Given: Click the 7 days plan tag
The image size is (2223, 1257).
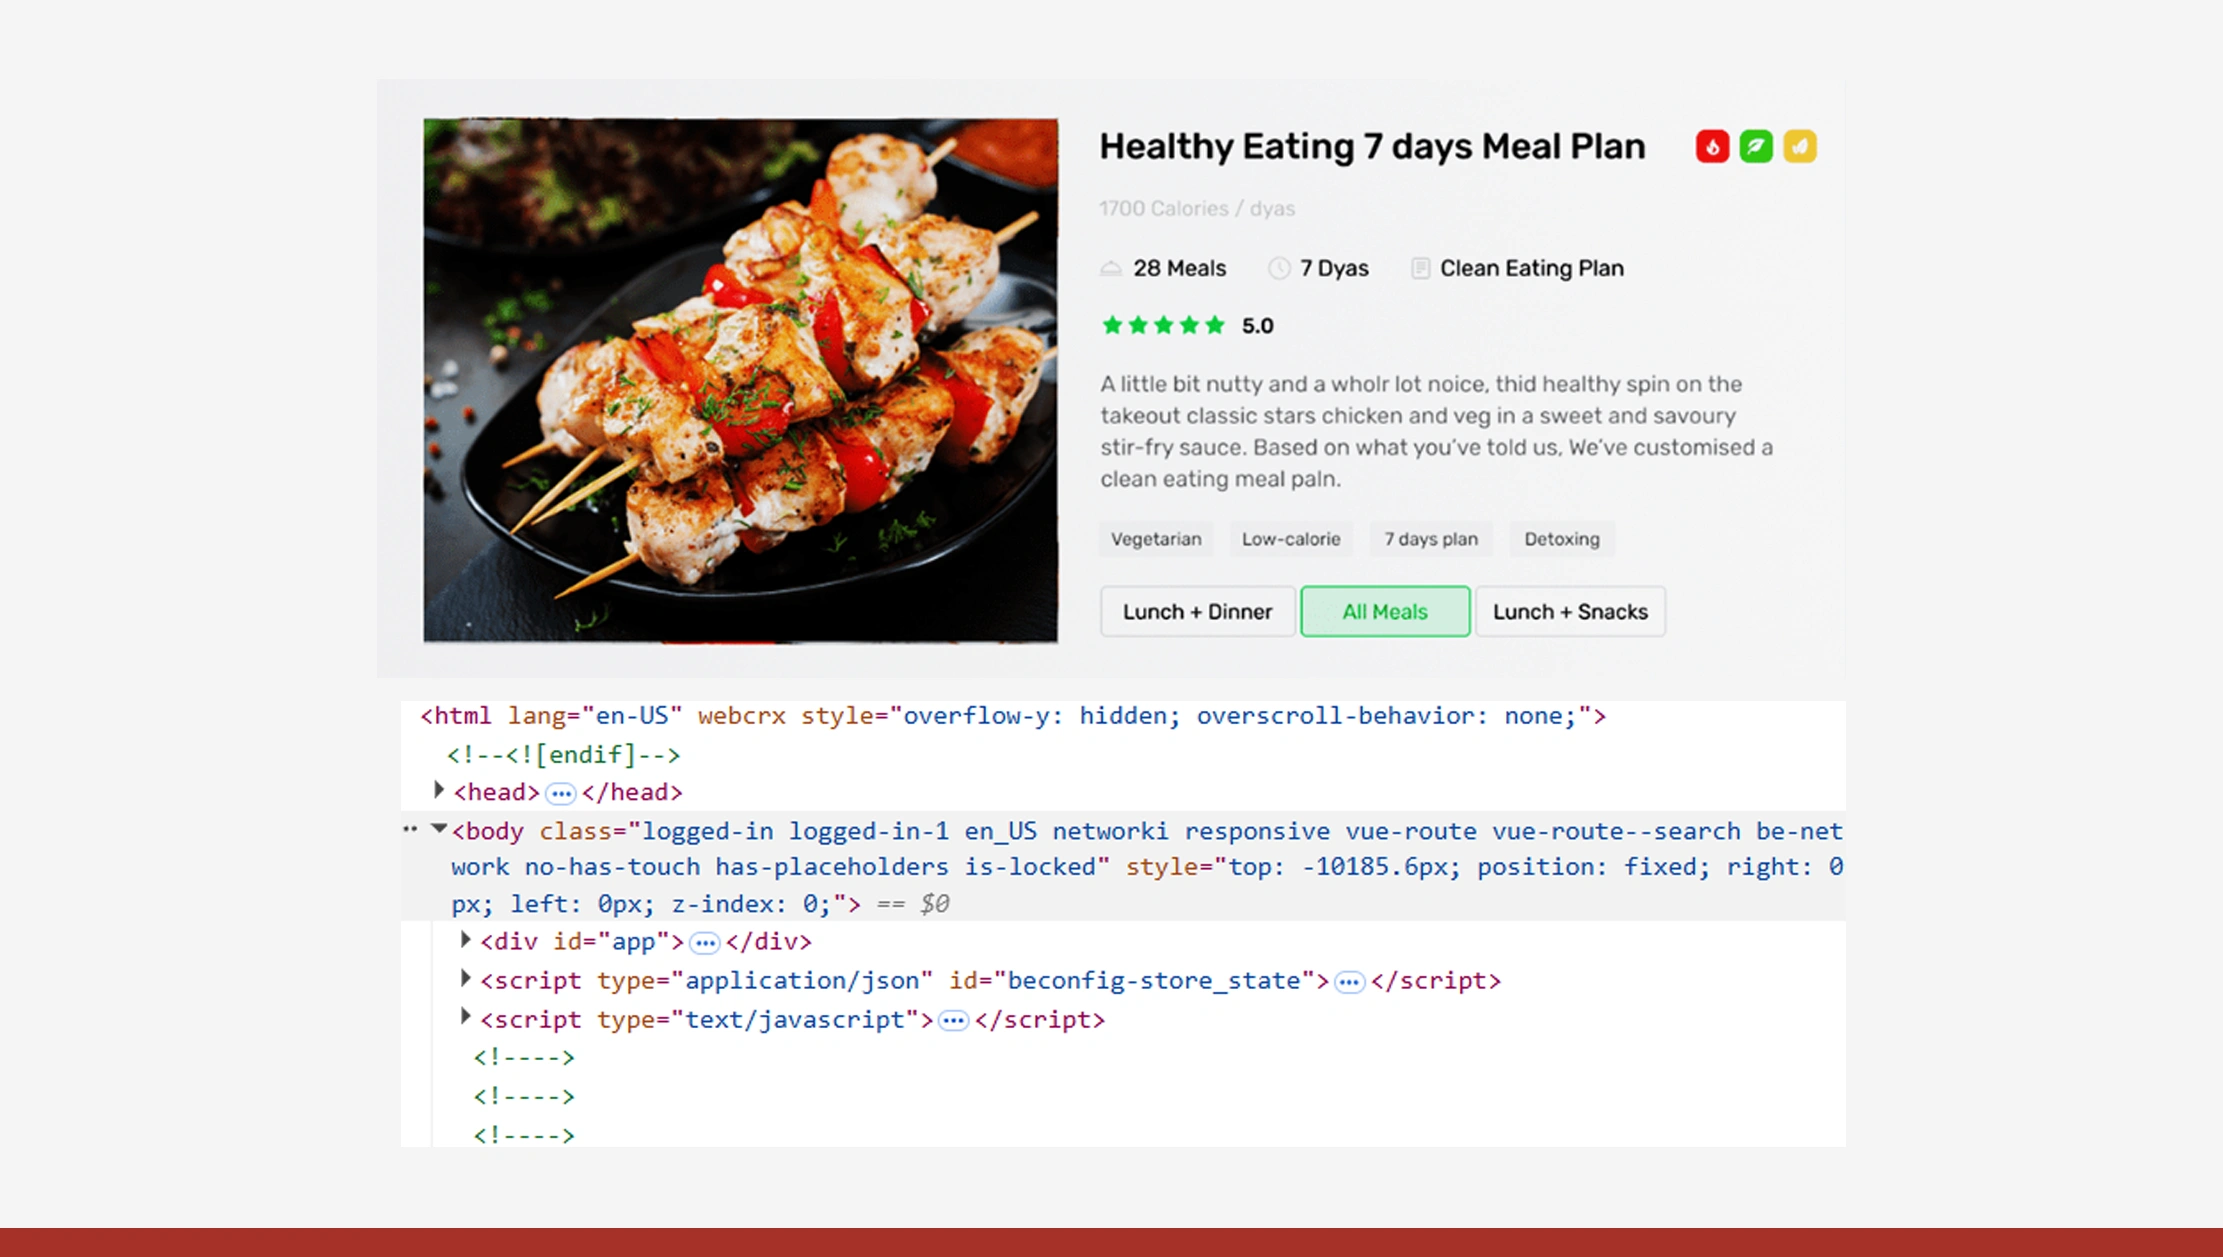Looking at the screenshot, I should click(1431, 539).
